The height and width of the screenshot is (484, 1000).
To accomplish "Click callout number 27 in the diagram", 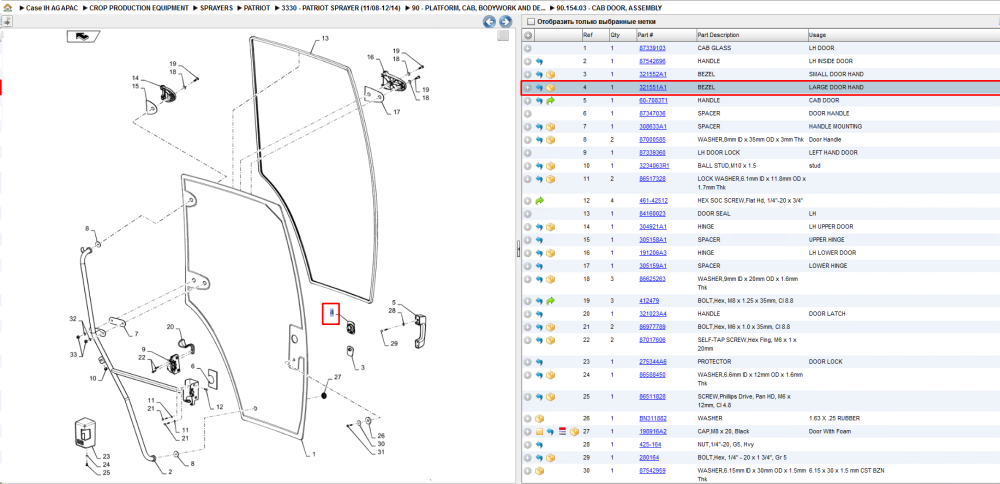I will [338, 377].
